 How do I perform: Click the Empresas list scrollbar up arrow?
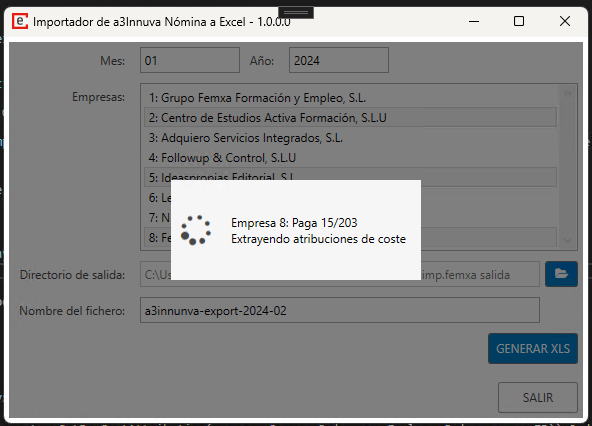pyautogui.click(x=567, y=94)
